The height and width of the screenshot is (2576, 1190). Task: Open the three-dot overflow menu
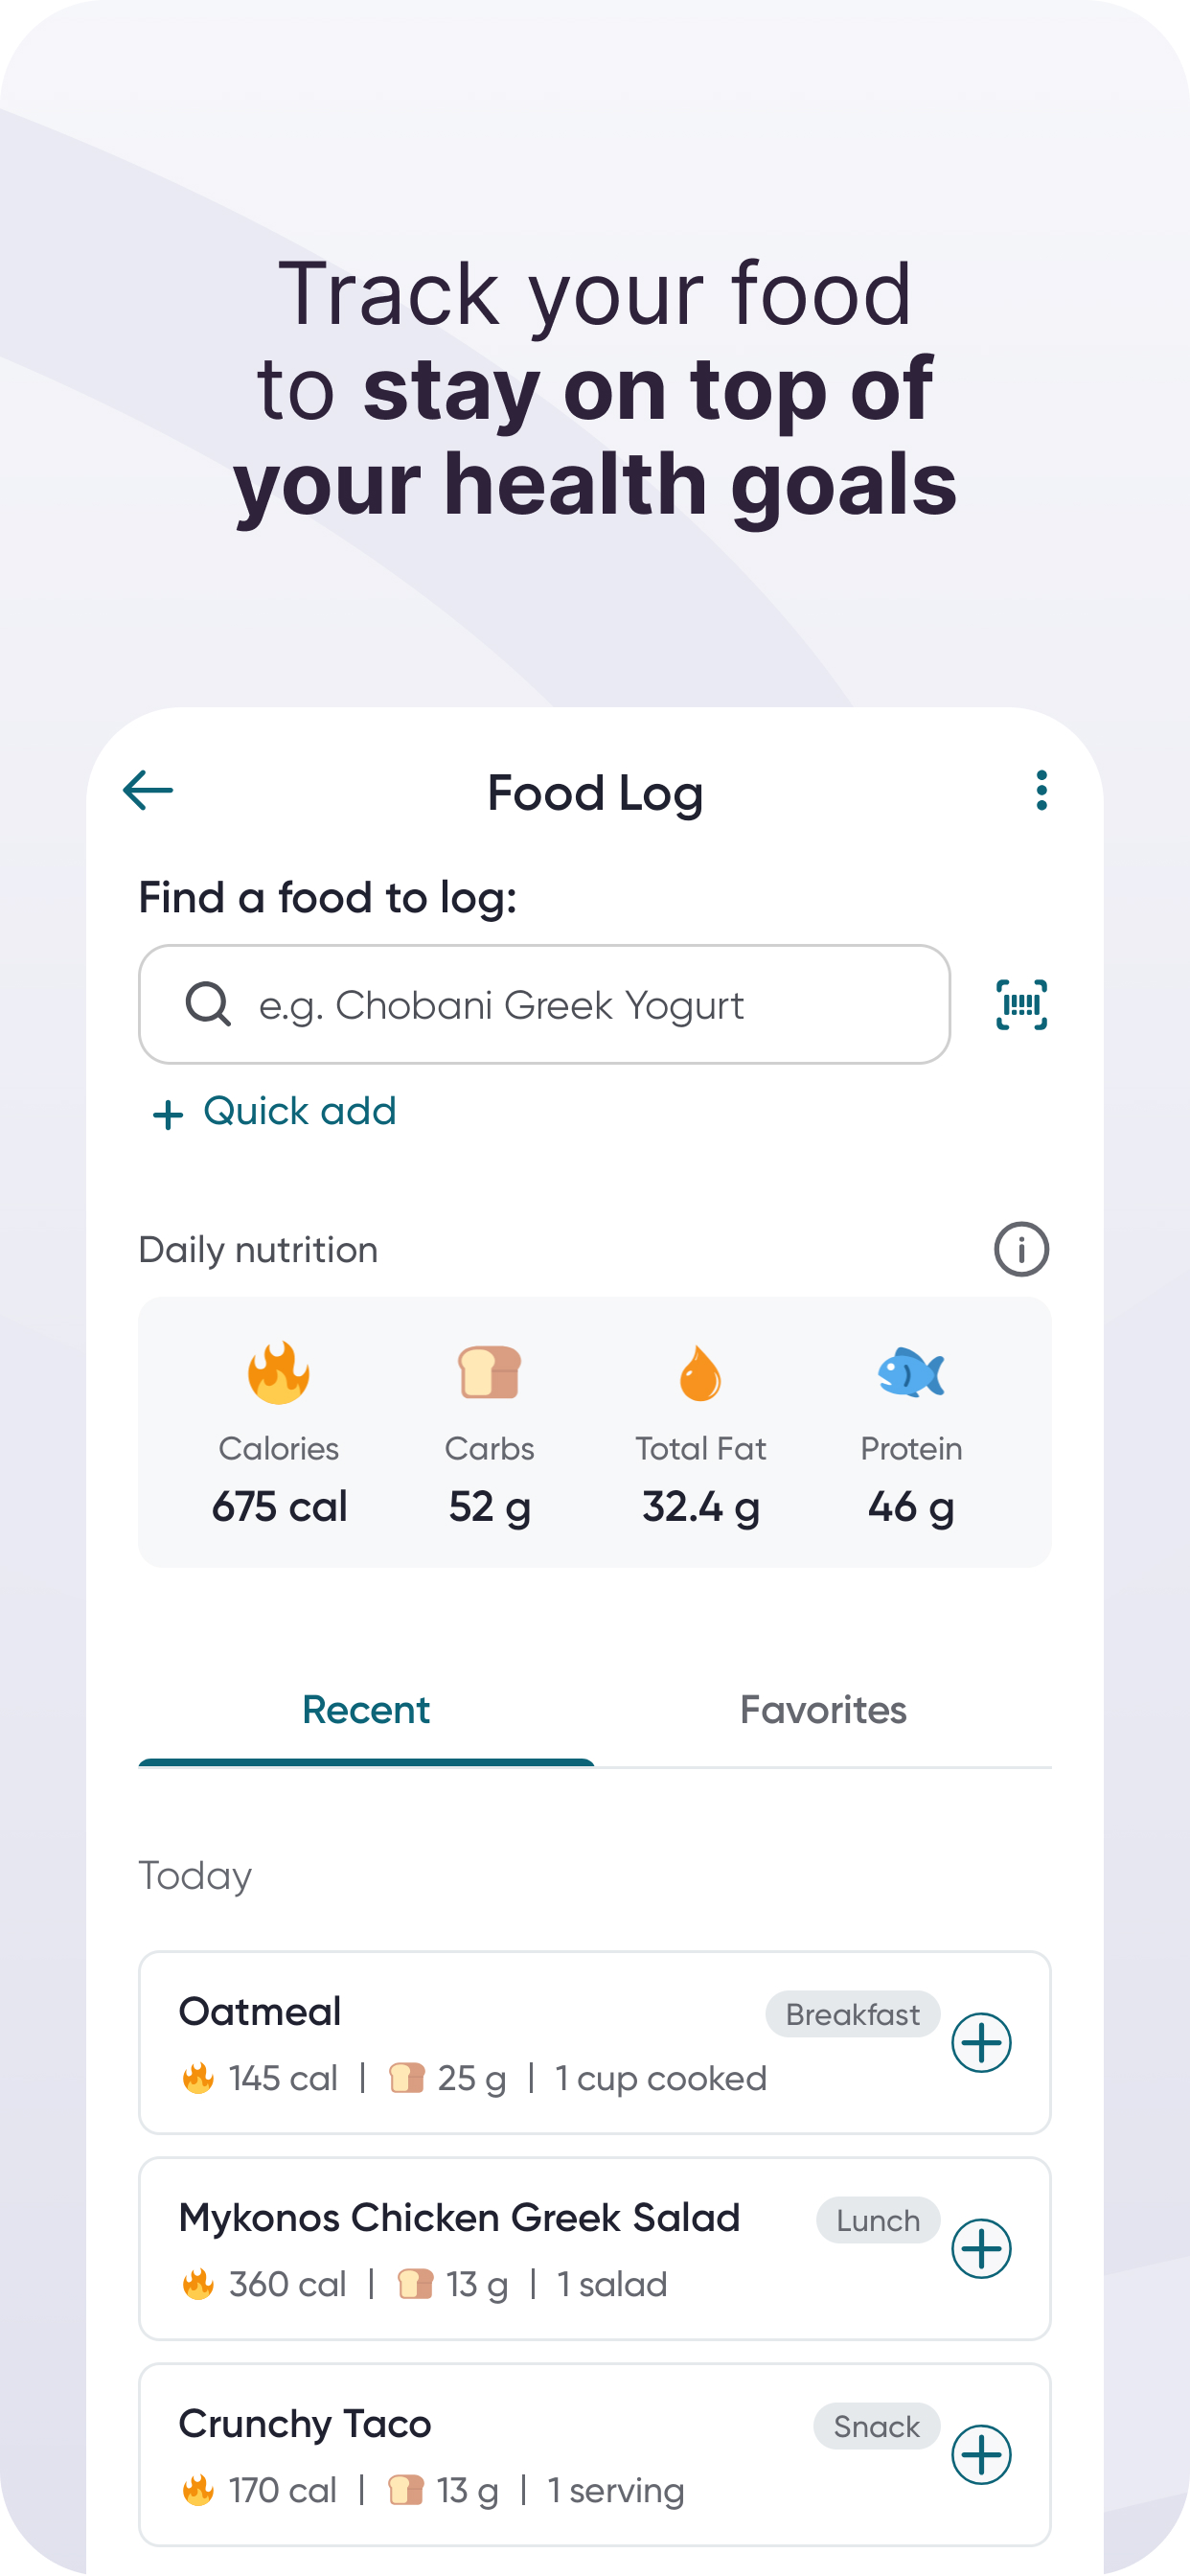click(x=1041, y=790)
